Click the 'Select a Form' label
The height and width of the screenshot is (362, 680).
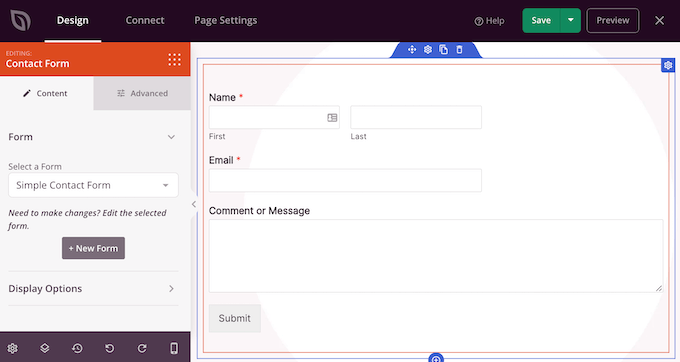point(35,166)
